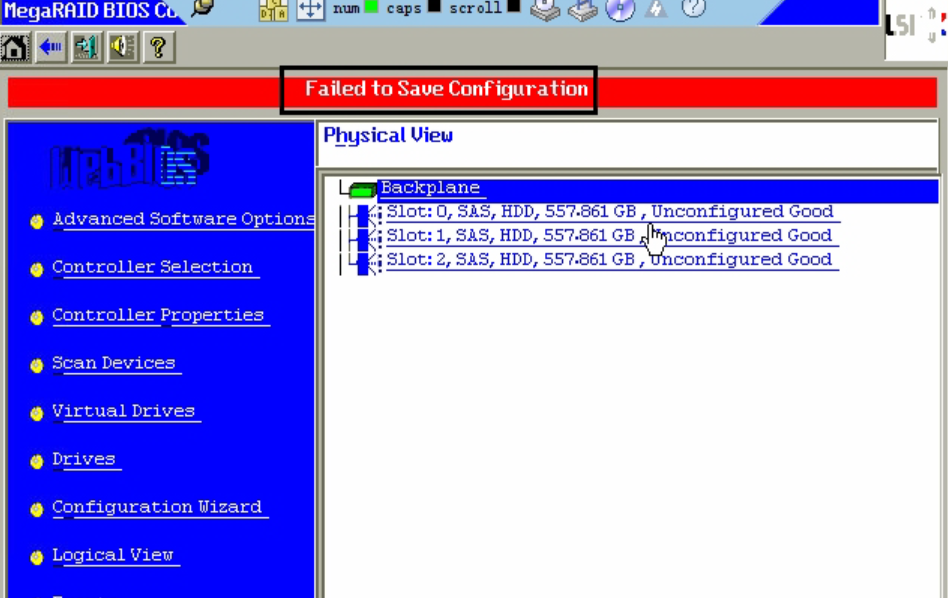Click the Scan Devices link

[x=113, y=363]
